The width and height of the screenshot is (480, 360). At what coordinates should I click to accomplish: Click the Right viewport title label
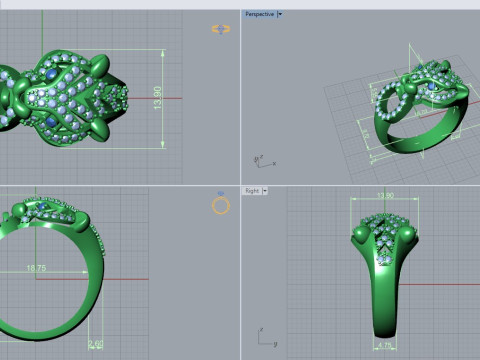point(252,191)
